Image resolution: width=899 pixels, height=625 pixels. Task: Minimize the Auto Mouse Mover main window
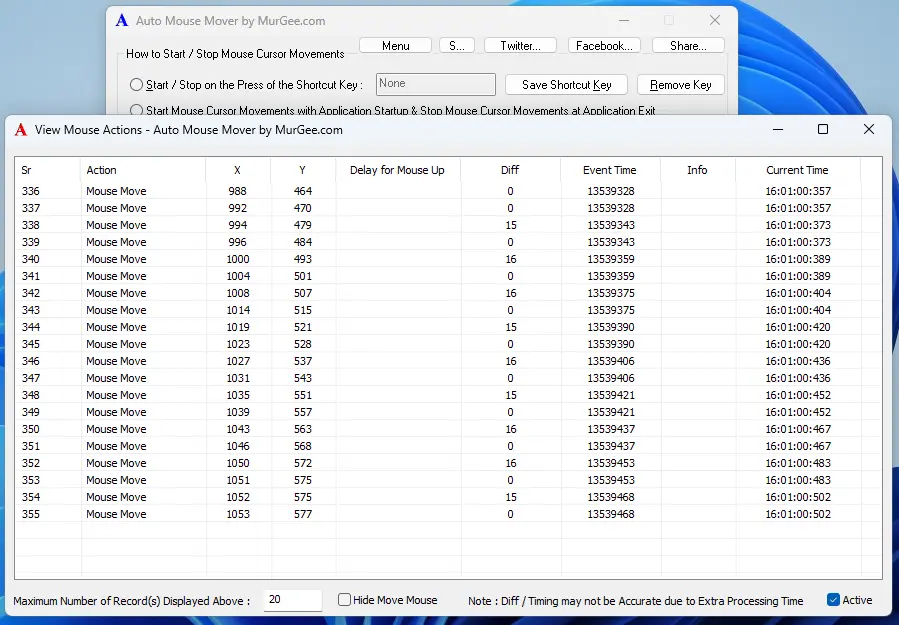[x=624, y=21]
